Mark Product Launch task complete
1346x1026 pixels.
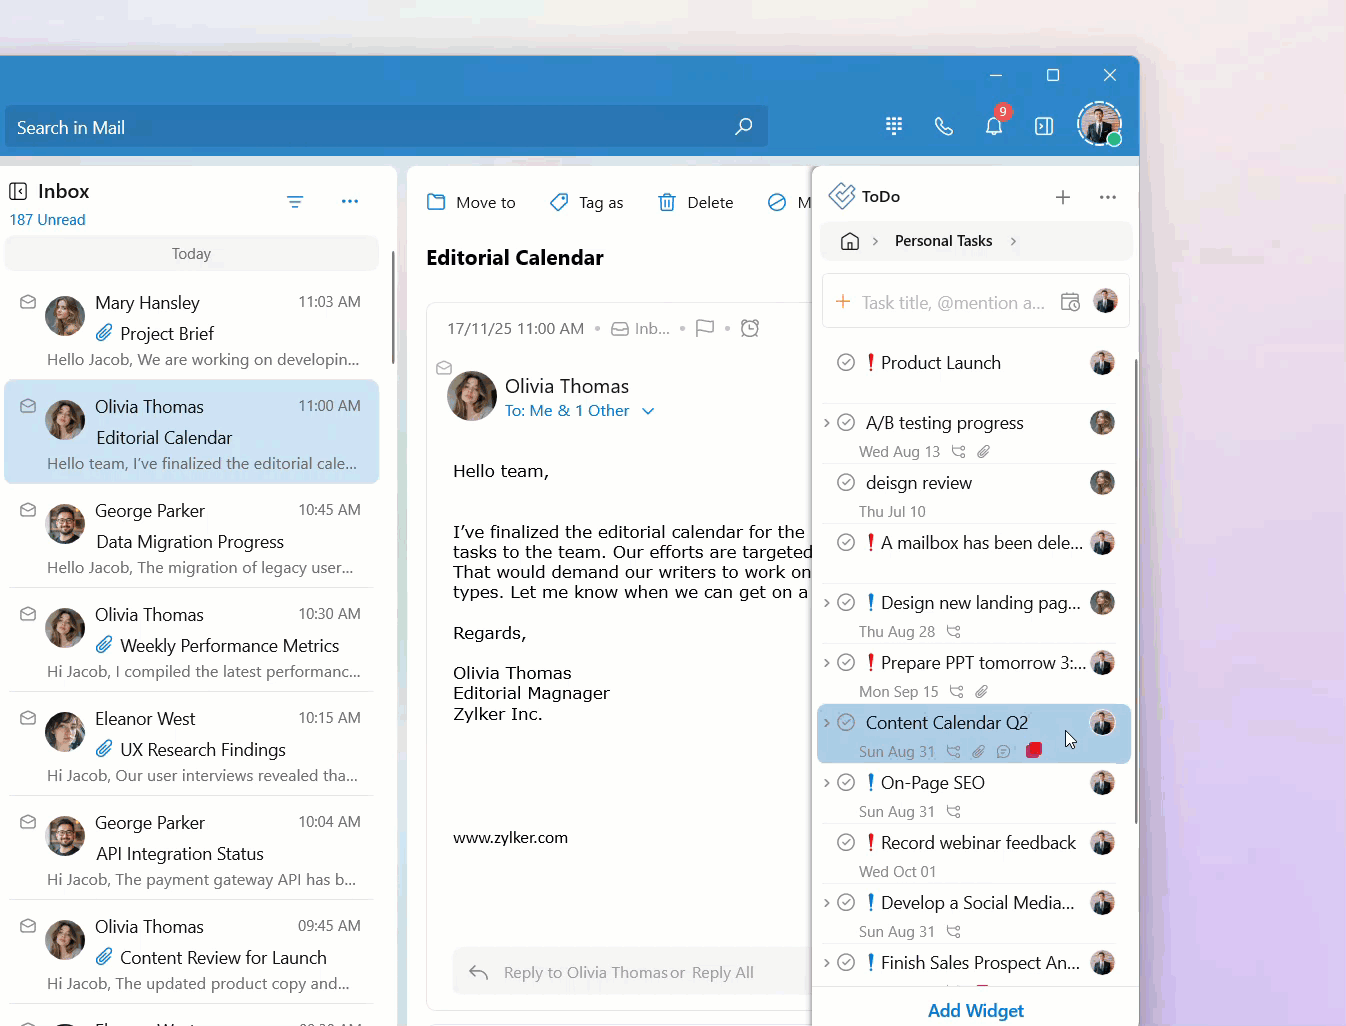click(846, 362)
